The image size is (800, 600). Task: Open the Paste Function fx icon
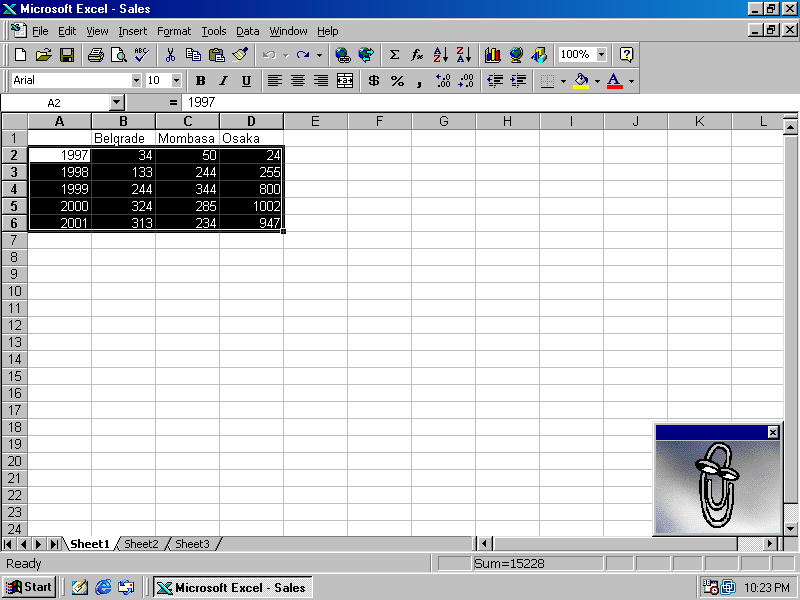[x=417, y=55]
